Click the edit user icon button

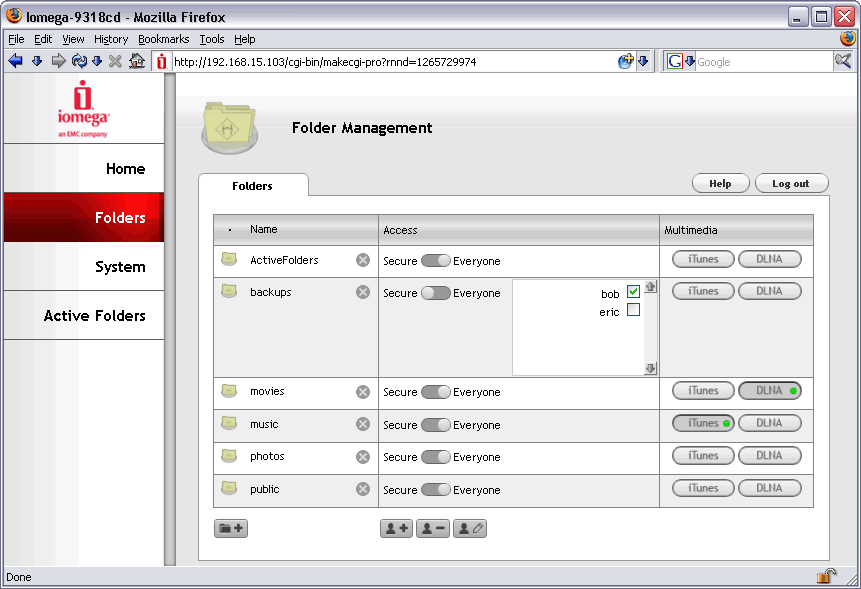[x=469, y=528]
